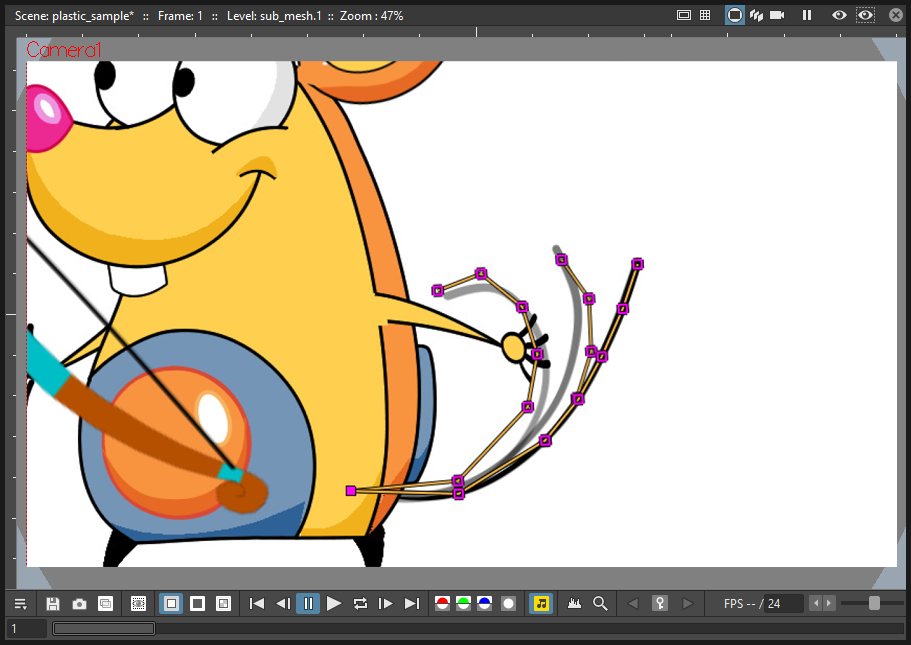Toggle the yellow sound note button
This screenshot has width=911, height=645.
coord(541,604)
